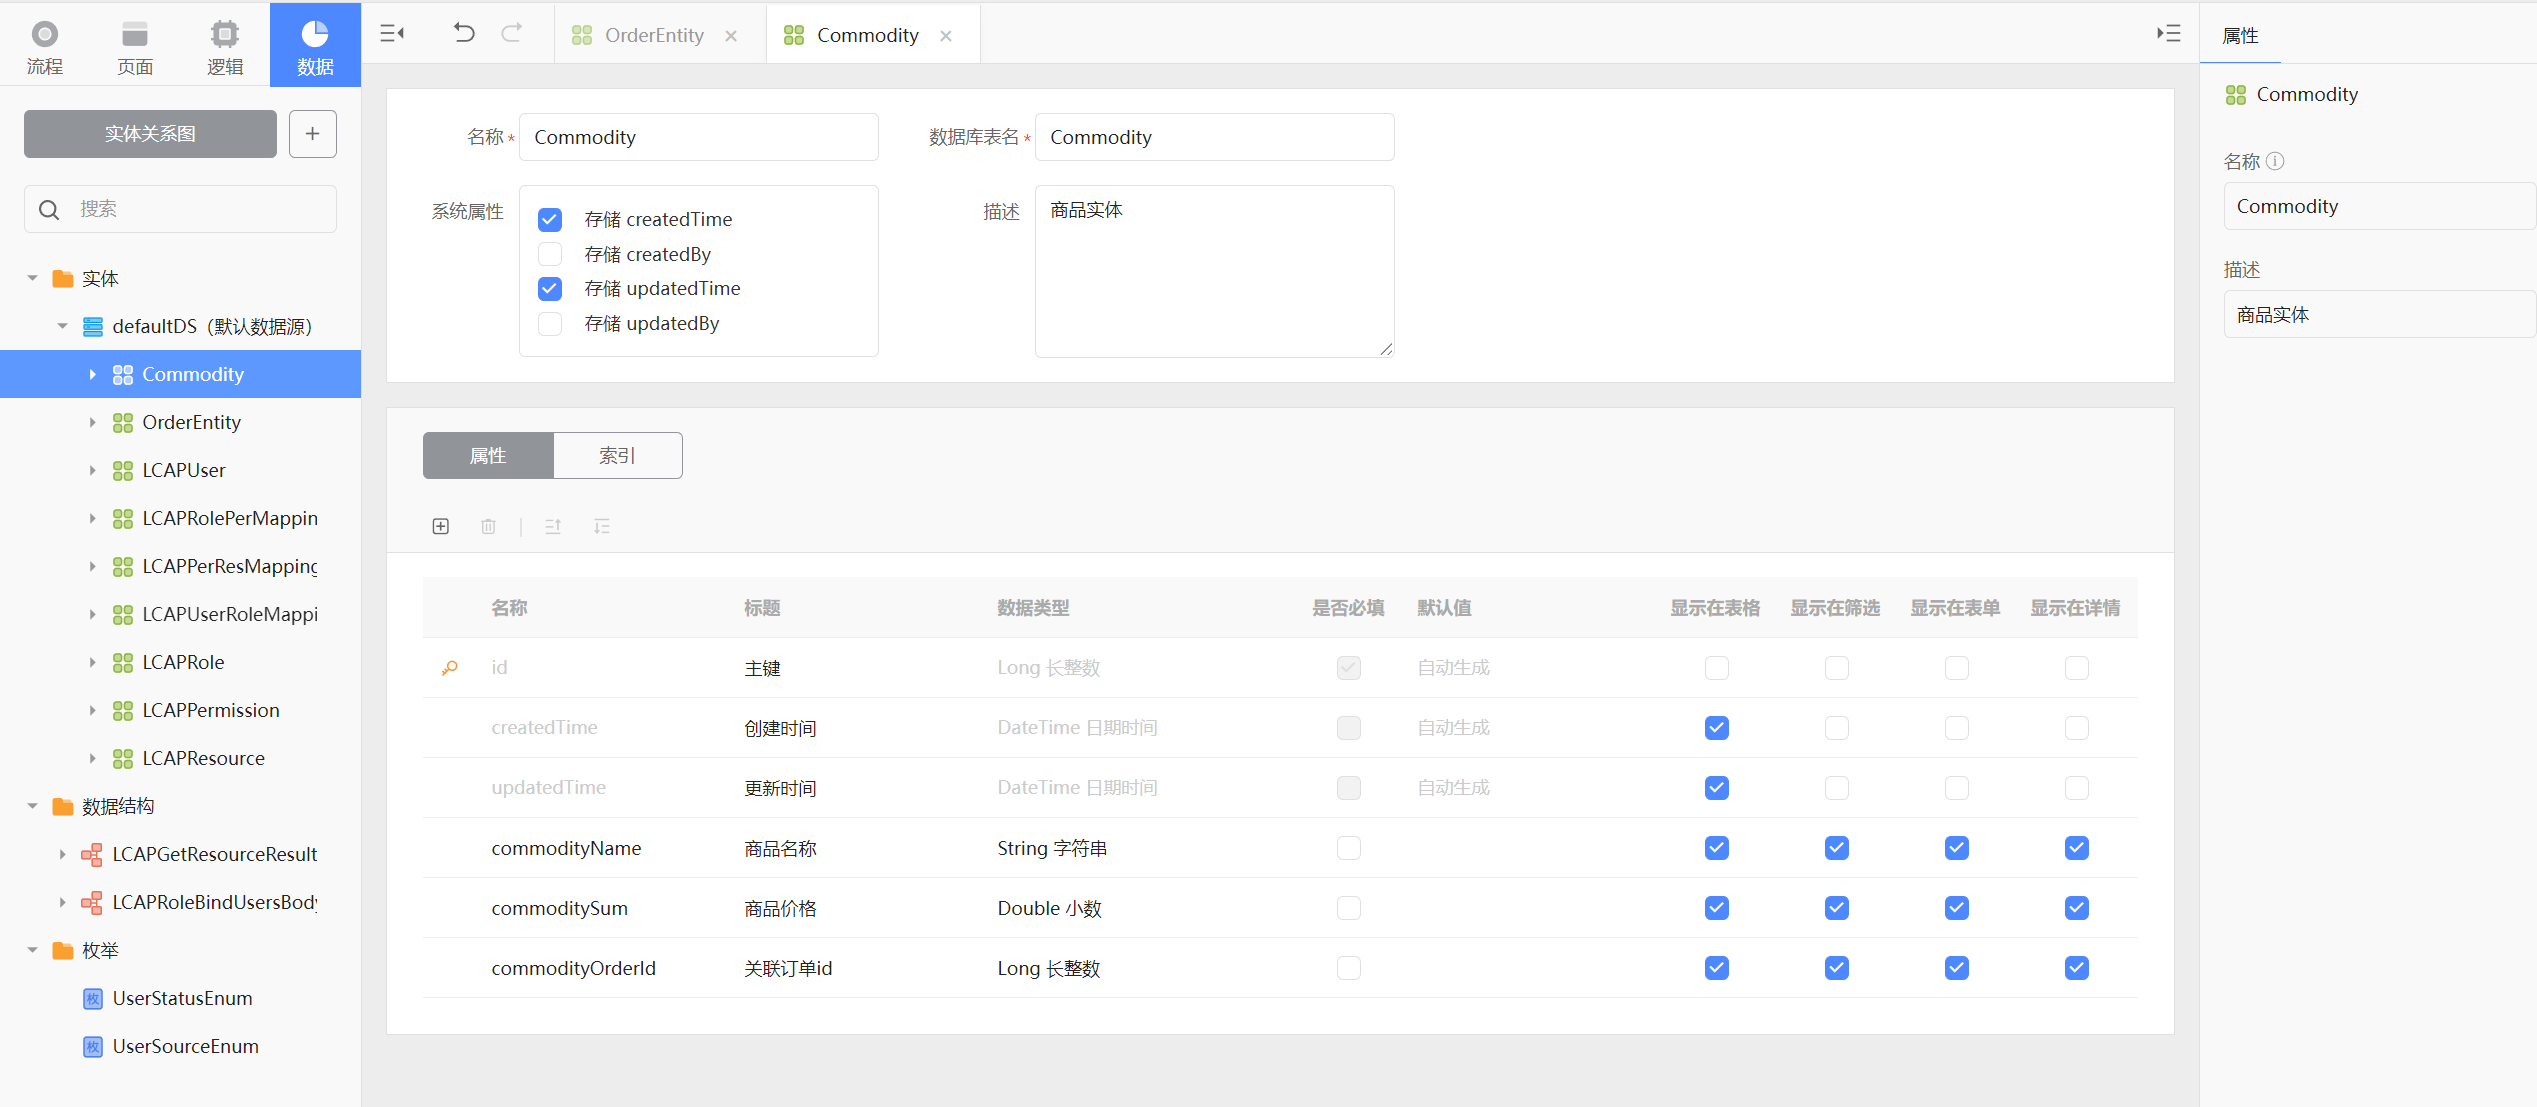The image size is (2537, 1107).
Task: Toggle 显示在表格 for createdTime row
Action: [x=1717, y=728]
